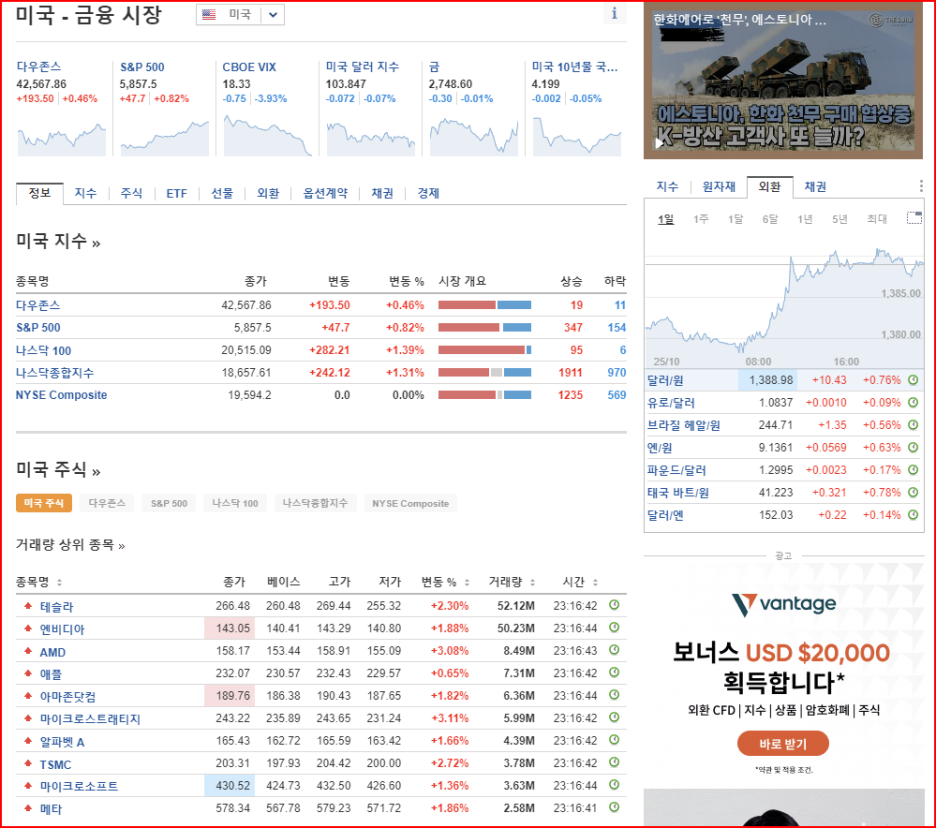This screenshot has width=936, height=828.
Task: Open the 경제 tab
Action: click(x=428, y=193)
